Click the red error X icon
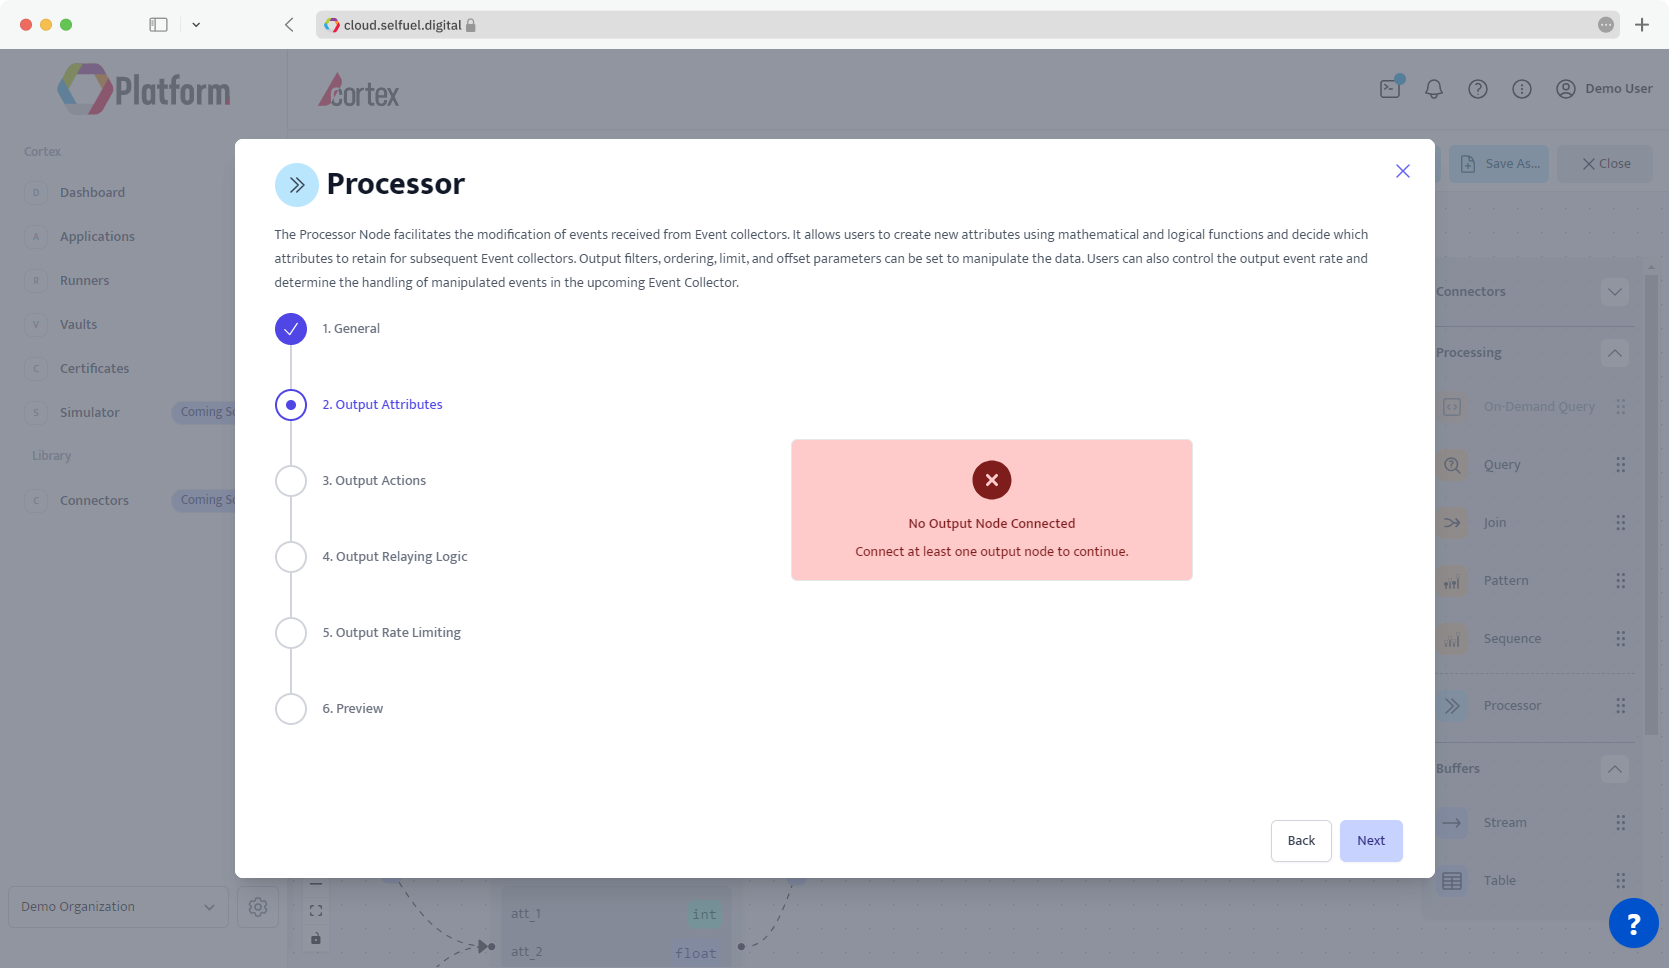 pyautogui.click(x=992, y=480)
